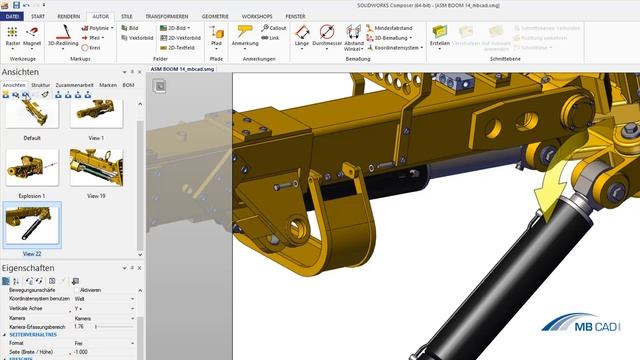This screenshot has width=640, height=360.
Task: Add a Link annotation
Action: [x=270, y=38]
